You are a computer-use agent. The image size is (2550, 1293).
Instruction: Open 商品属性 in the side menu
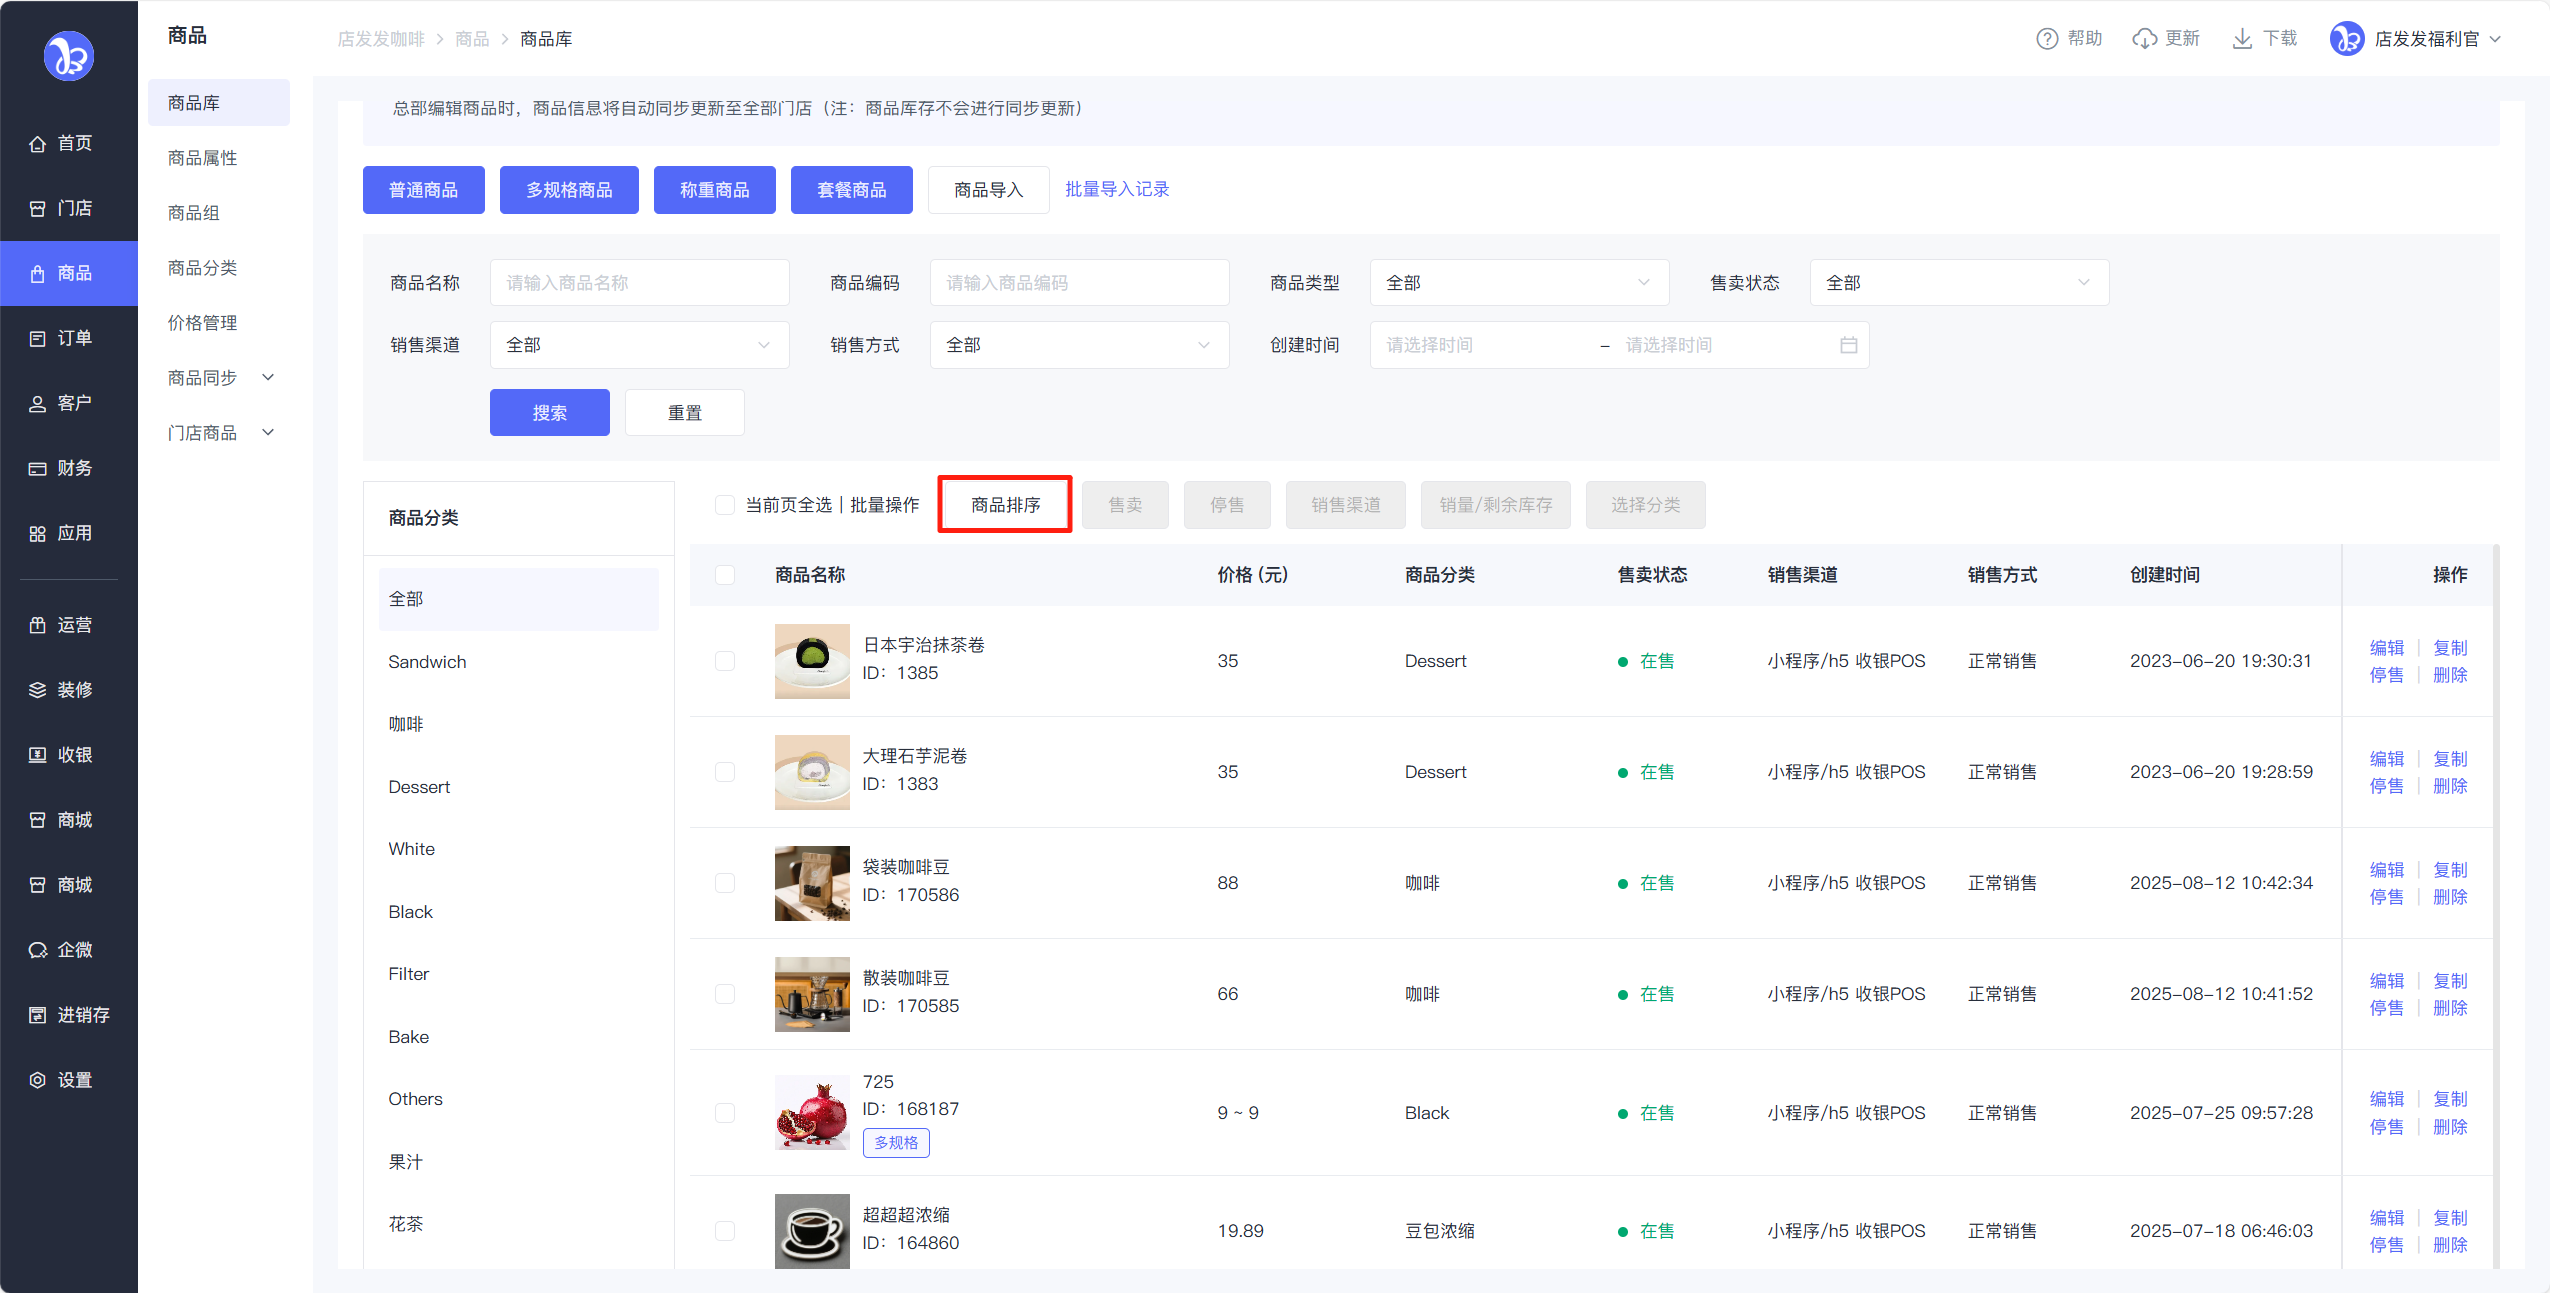point(203,158)
